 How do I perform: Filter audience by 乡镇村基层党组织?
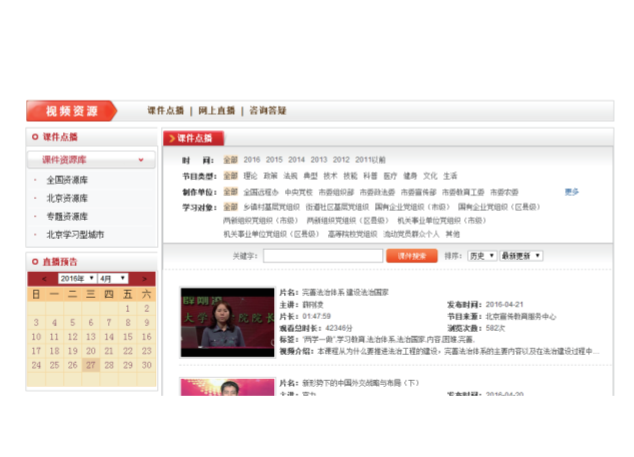click(x=271, y=207)
